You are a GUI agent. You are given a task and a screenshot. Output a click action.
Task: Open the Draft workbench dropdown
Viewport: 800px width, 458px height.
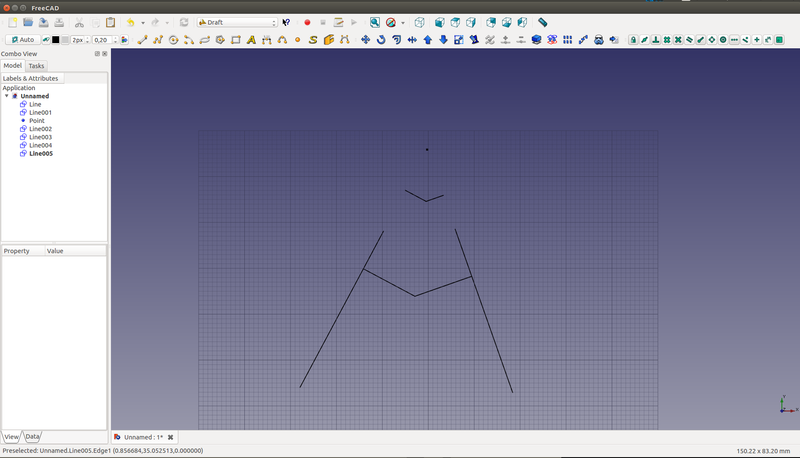pos(238,21)
